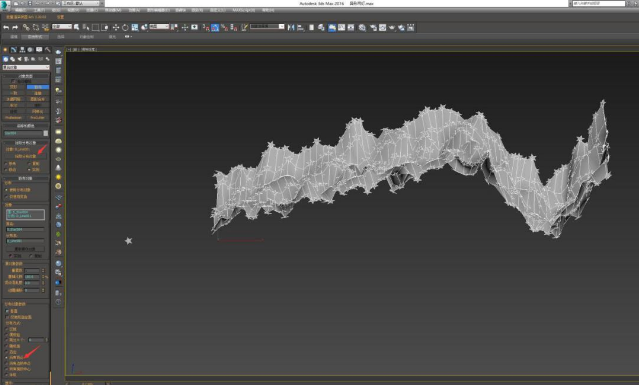Select the Select and Rotate tool

125,27
